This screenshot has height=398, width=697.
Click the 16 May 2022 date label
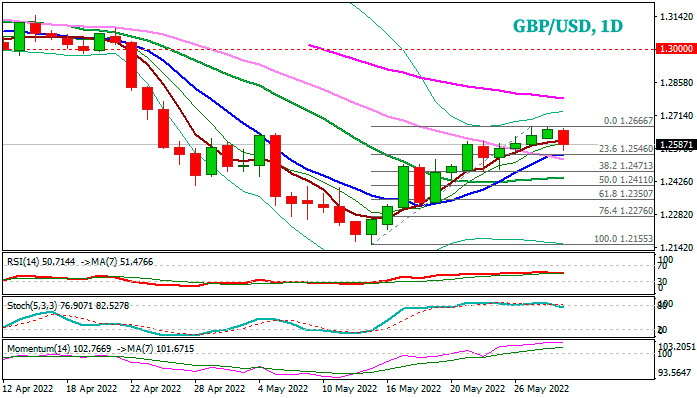pyautogui.click(x=414, y=389)
